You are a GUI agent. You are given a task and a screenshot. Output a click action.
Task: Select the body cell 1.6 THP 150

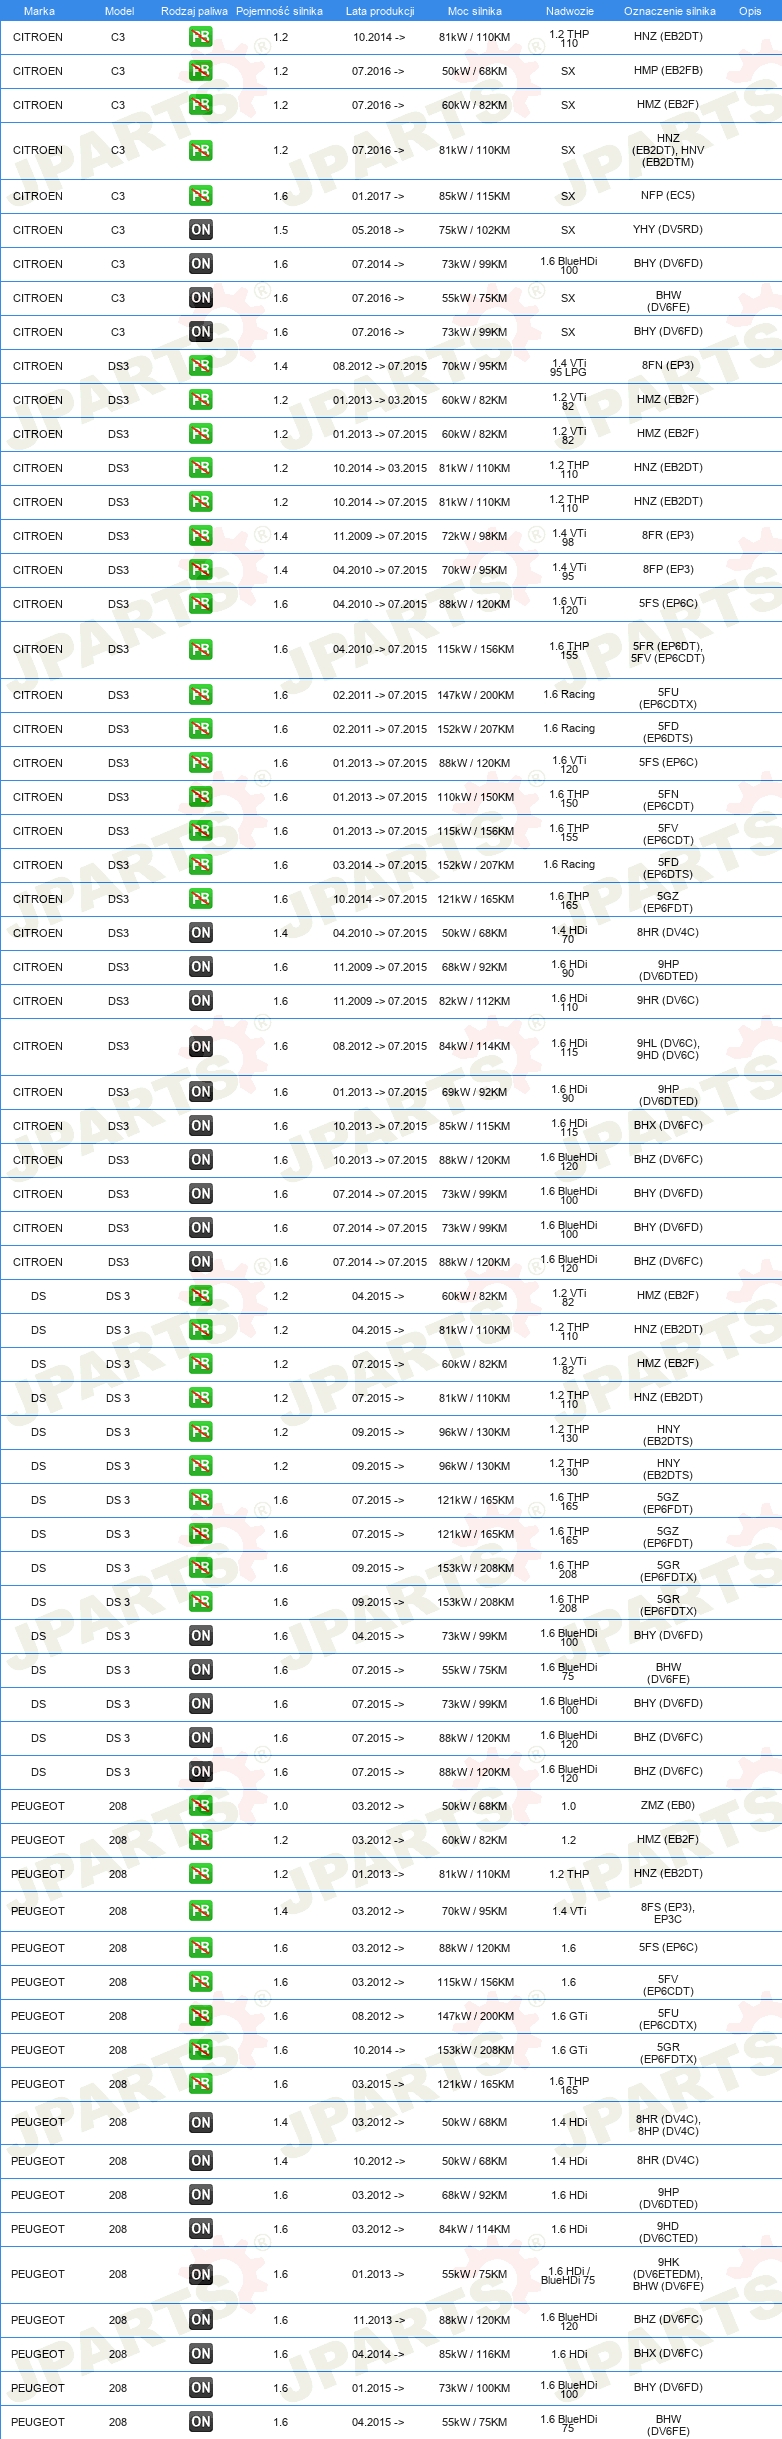click(568, 798)
